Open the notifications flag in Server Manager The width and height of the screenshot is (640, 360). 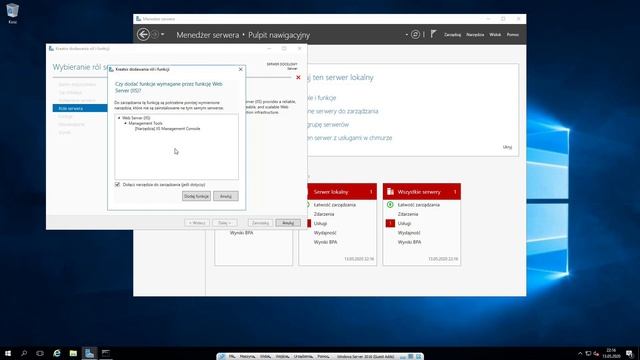pos(433,34)
